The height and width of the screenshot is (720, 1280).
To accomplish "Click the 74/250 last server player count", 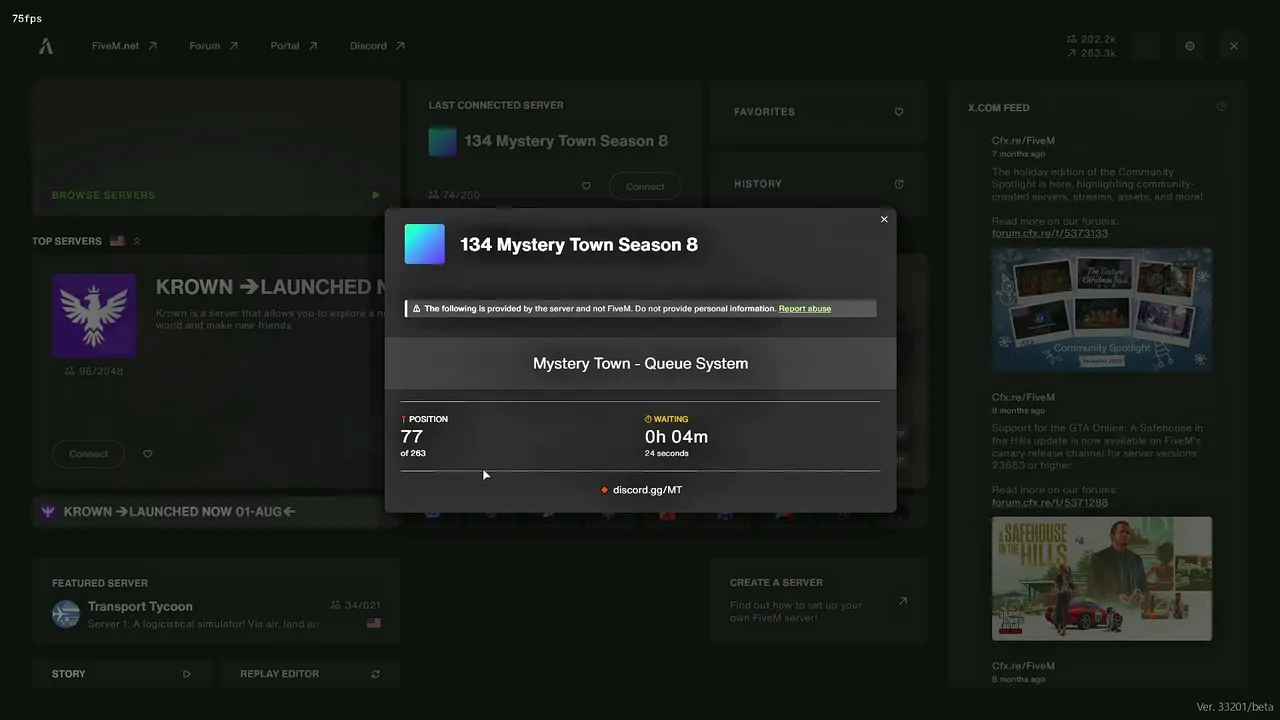I will [x=455, y=196].
